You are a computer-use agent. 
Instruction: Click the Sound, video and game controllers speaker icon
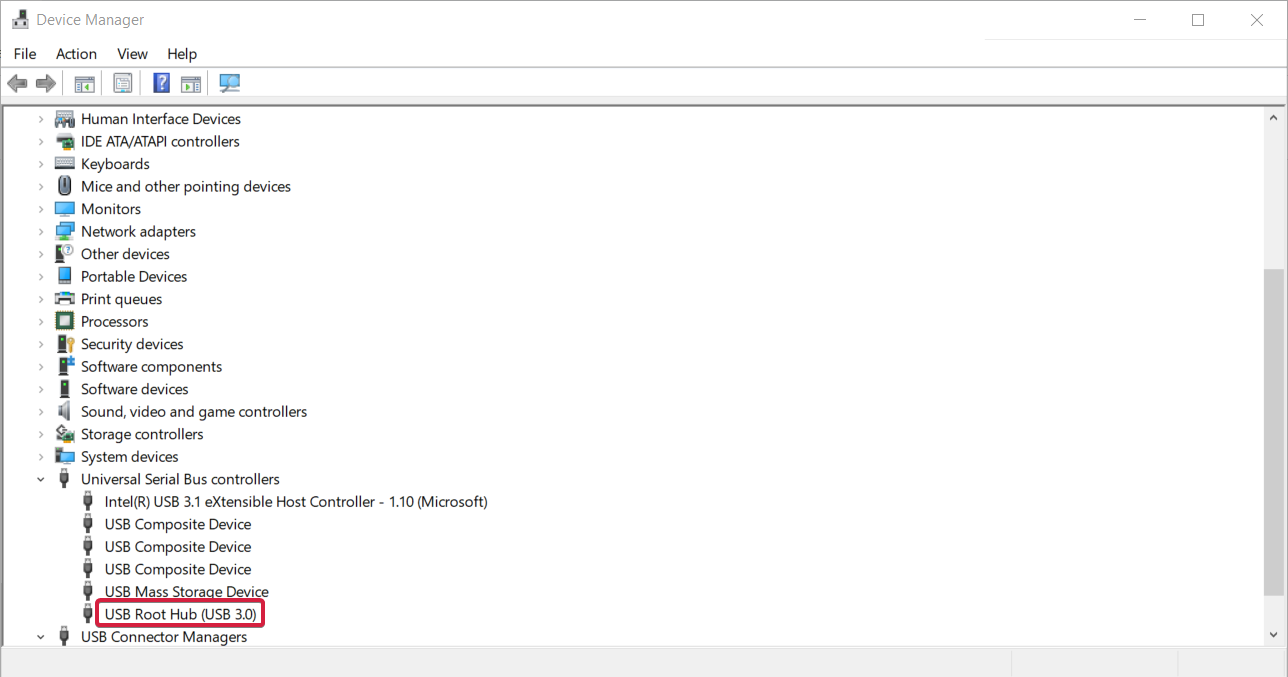pos(65,412)
